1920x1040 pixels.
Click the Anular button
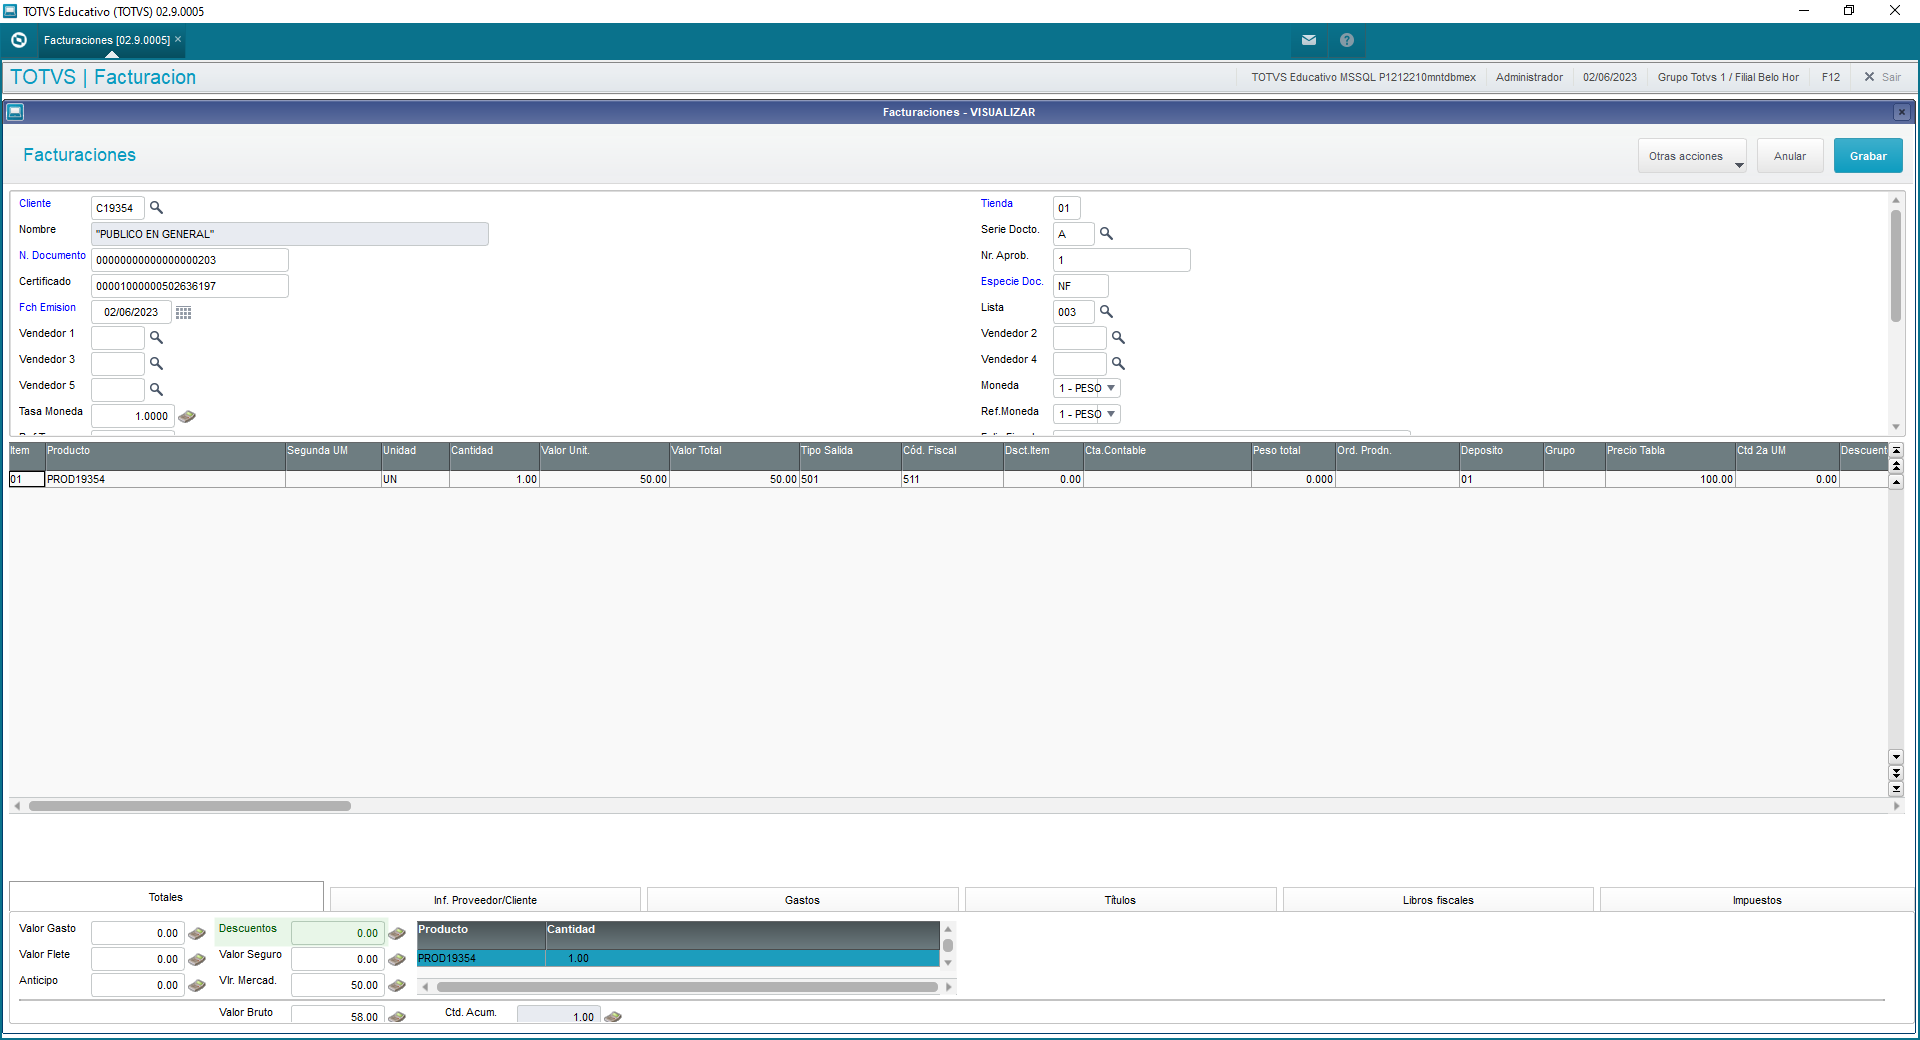1790,156
